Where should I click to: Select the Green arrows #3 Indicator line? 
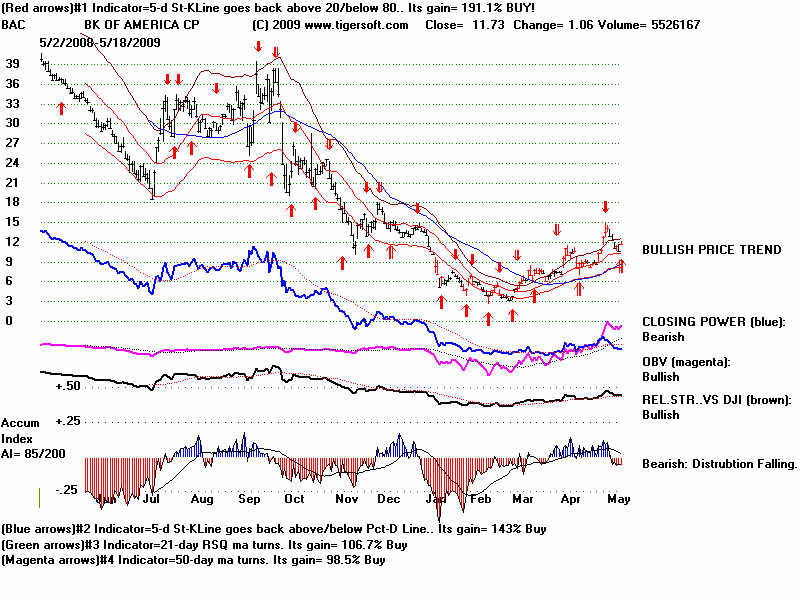coord(205,545)
